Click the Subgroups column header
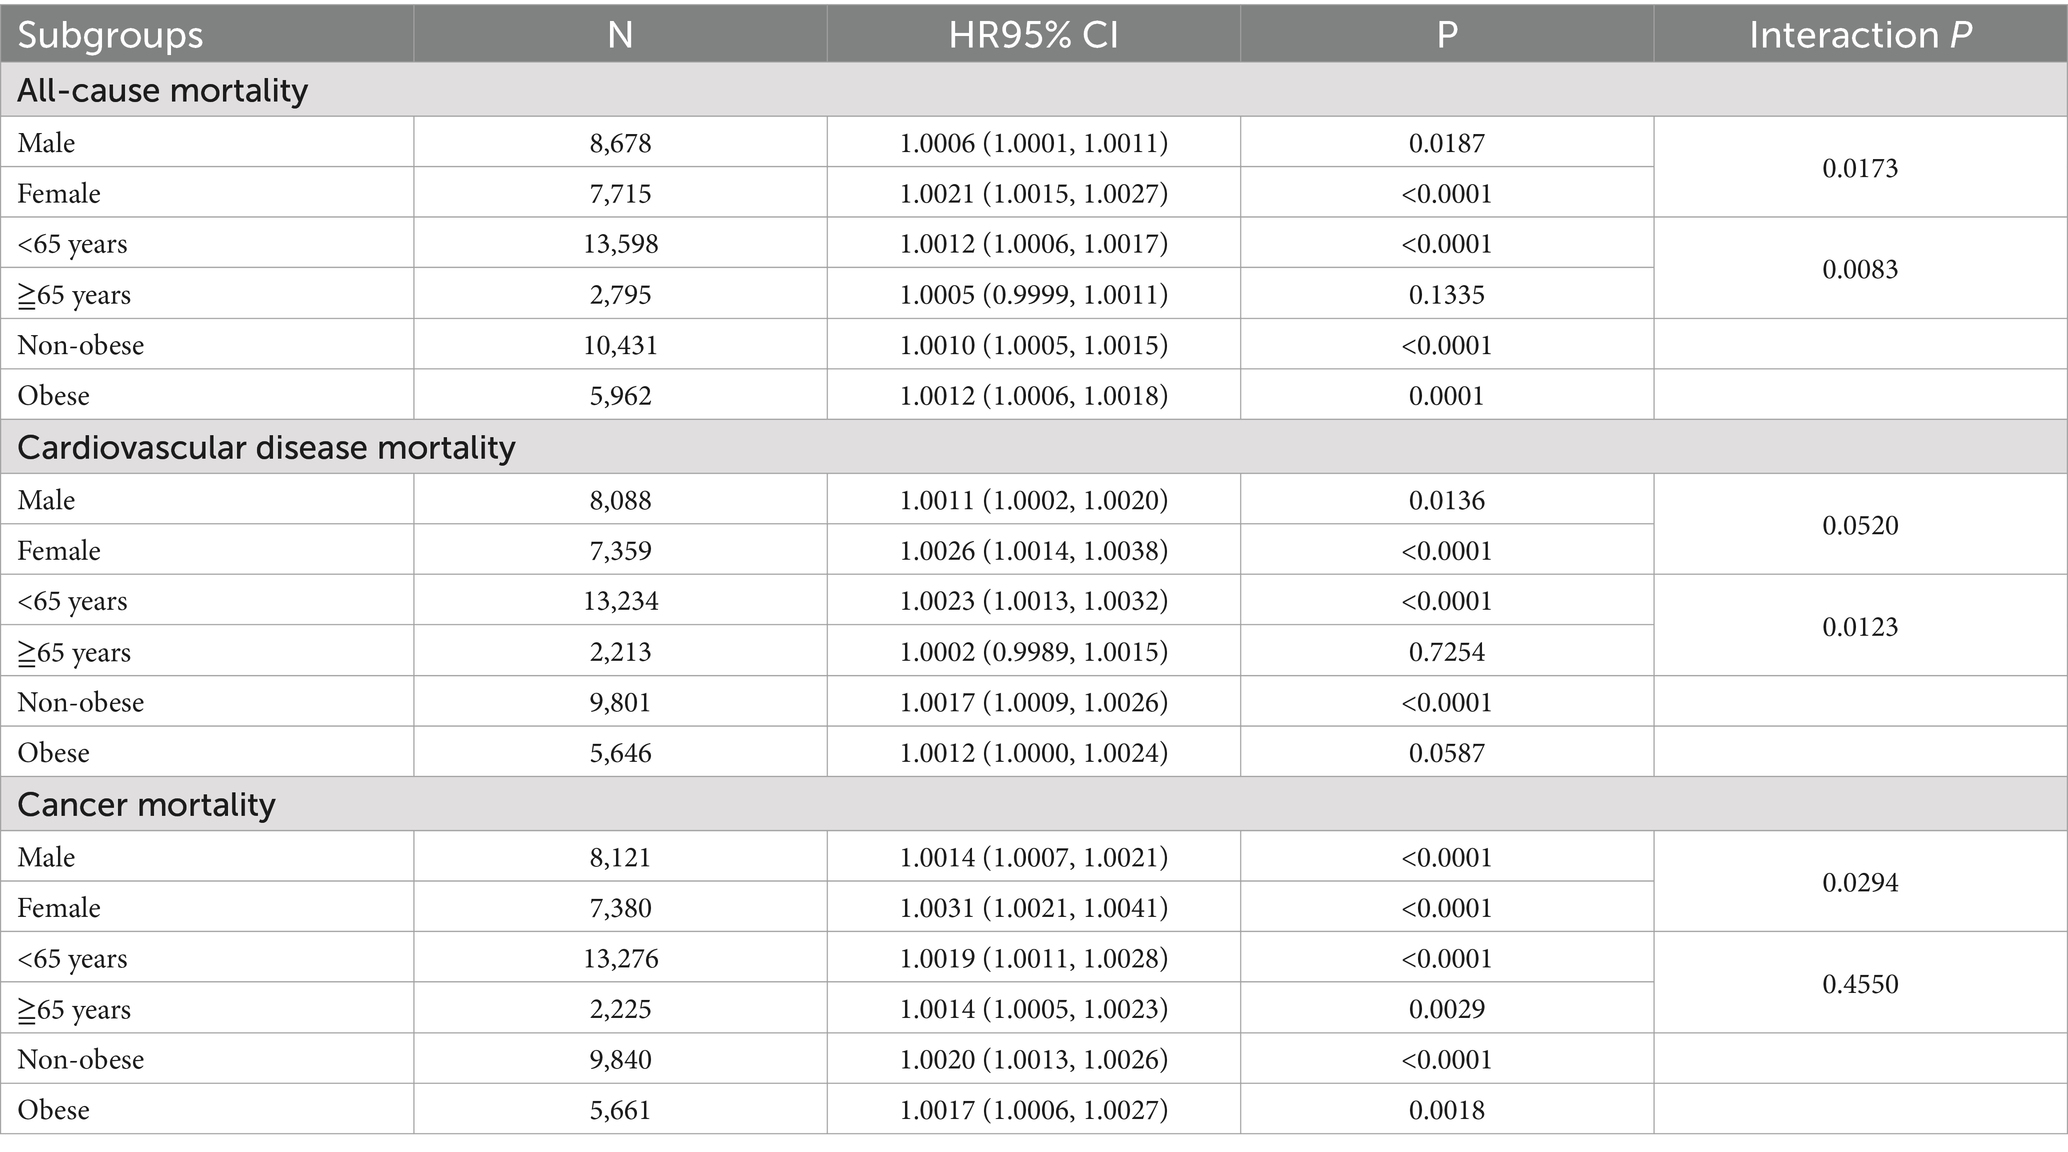Image resolution: width=2068 pixels, height=1152 pixels. point(110,35)
